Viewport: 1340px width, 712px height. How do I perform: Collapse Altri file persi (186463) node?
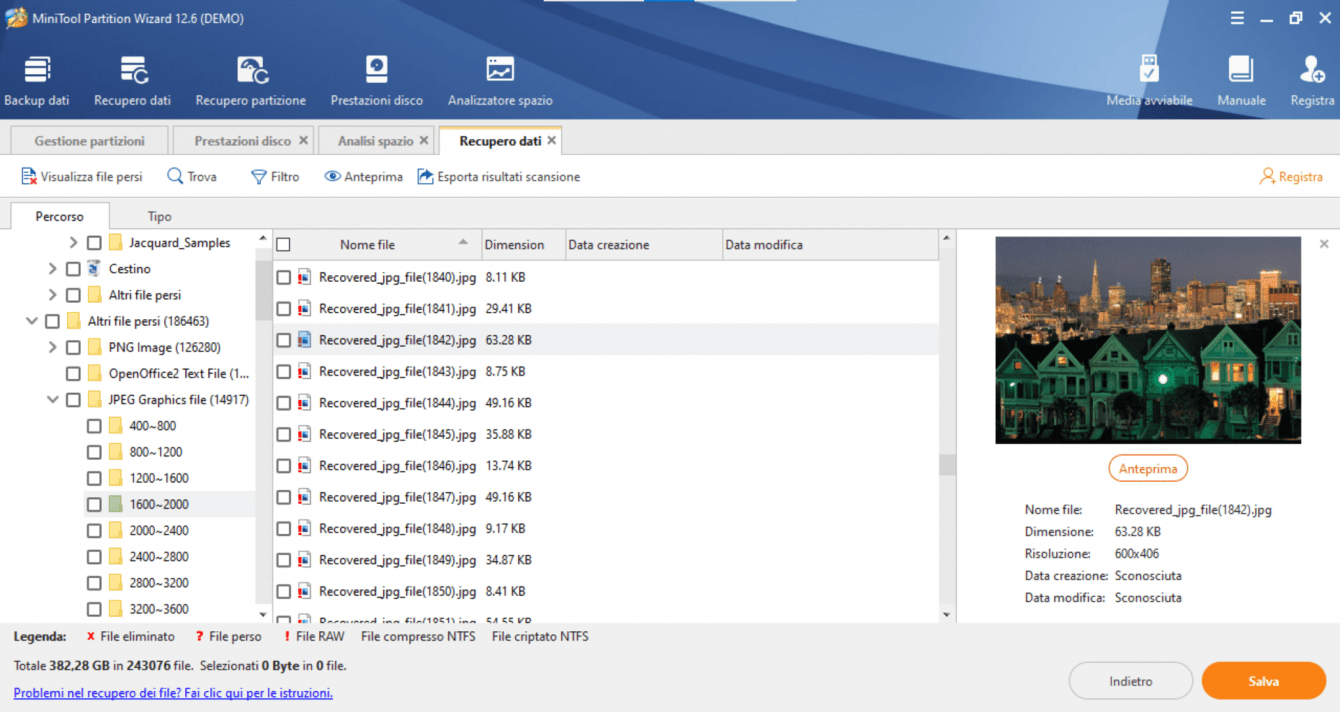[x=31, y=321]
